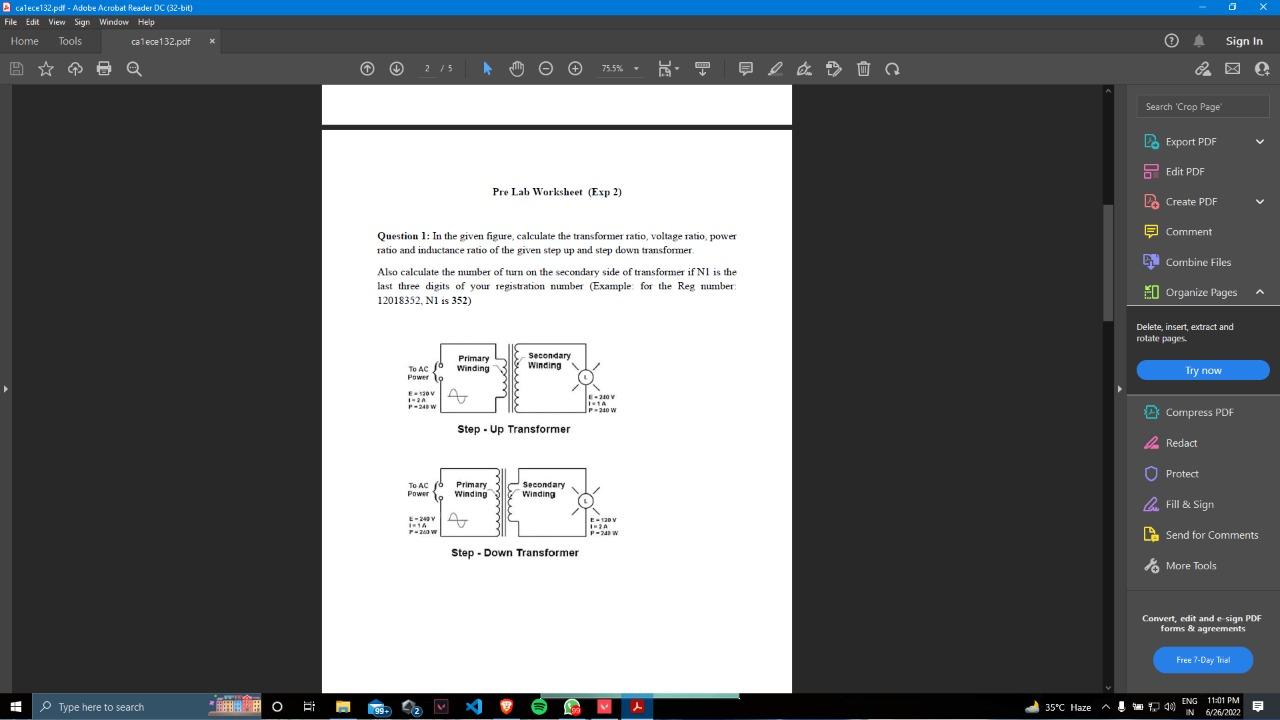Open the Compress PDF tool

pyautogui.click(x=1199, y=412)
